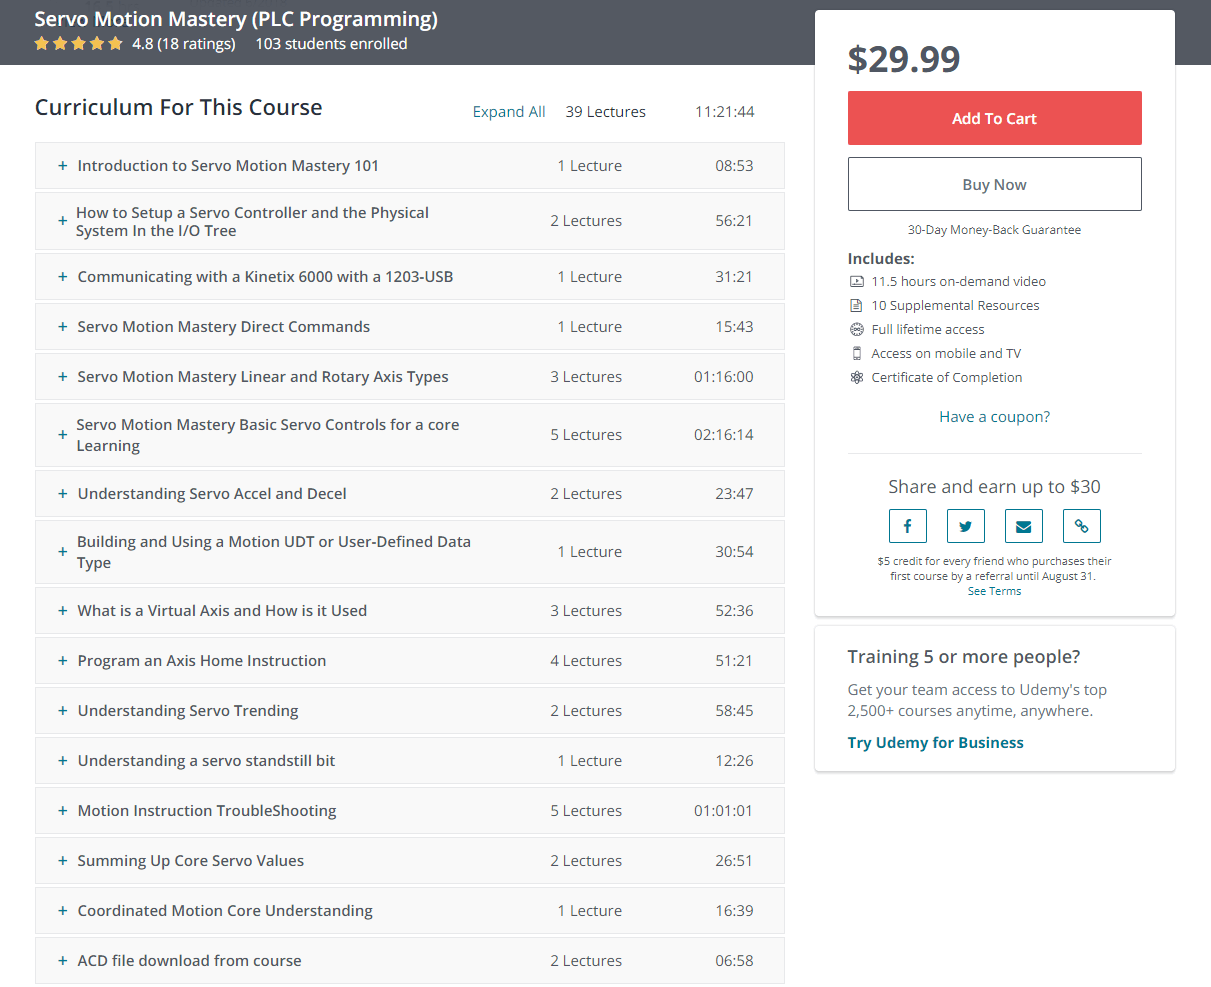Expand Understanding a servo standstill bit section
Screen dimensions: 1211x987
410,761
